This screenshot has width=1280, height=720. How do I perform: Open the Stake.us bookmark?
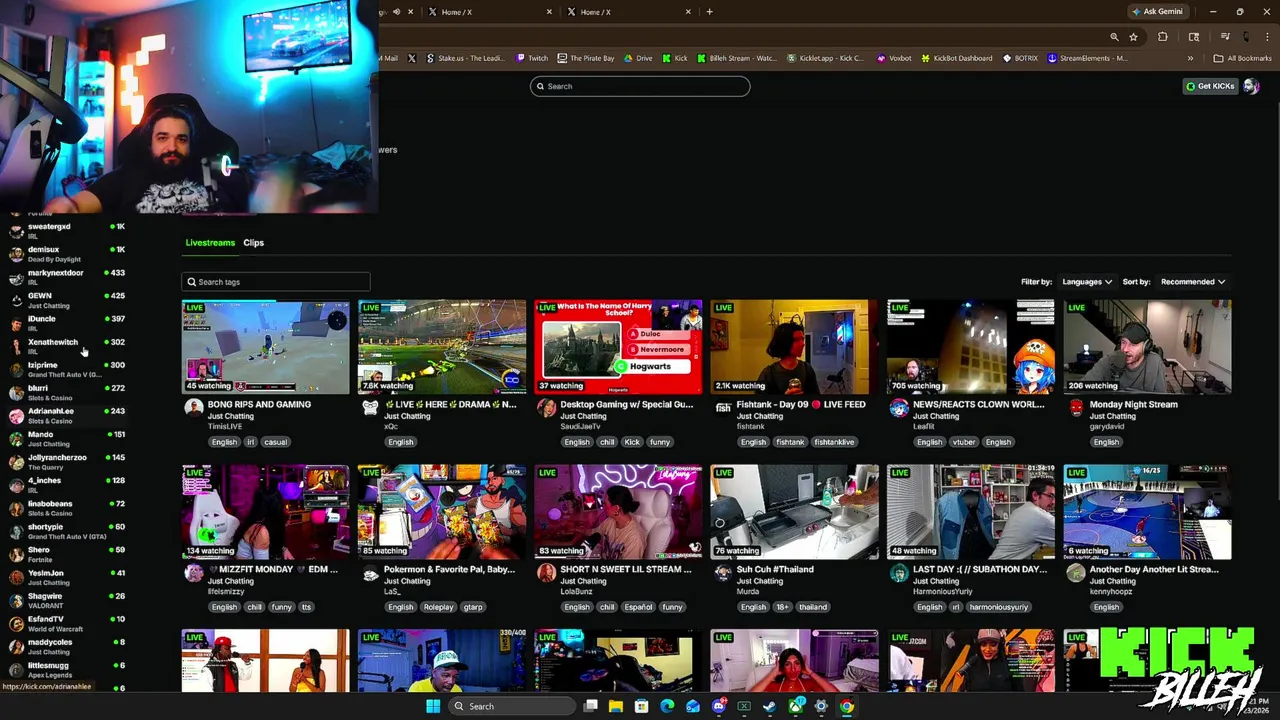(x=465, y=58)
